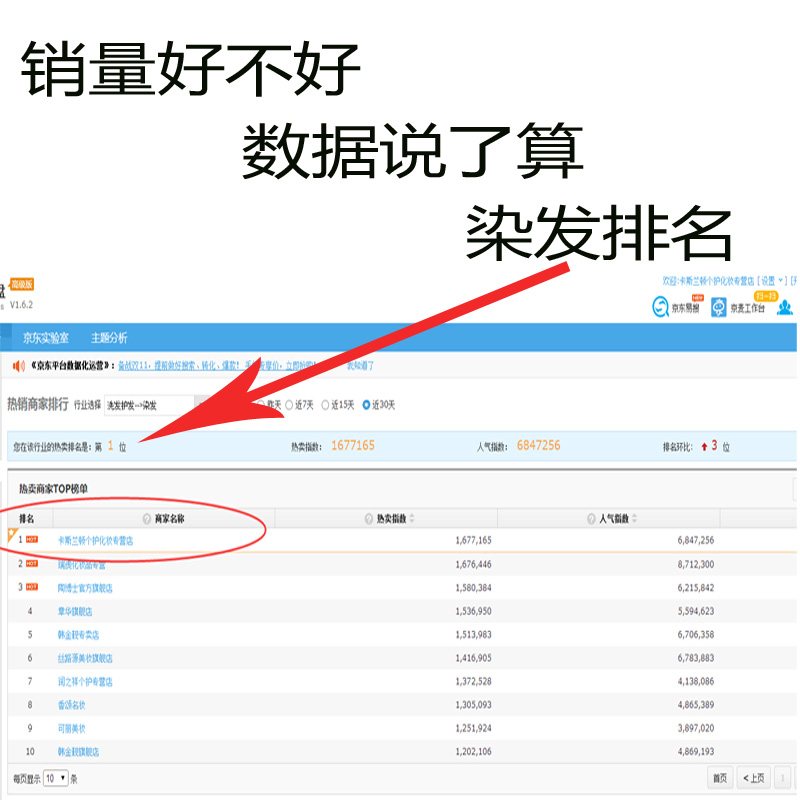The height and width of the screenshot is (800, 800).
Task: Open the 京东易报 icon
Action: coord(660,307)
